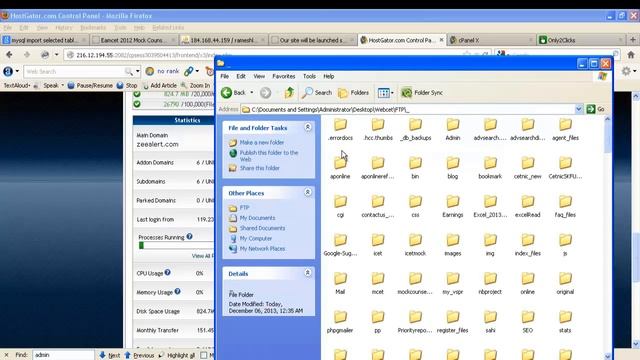
Task: Collapse the Other Places panel
Action: (x=308, y=192)
